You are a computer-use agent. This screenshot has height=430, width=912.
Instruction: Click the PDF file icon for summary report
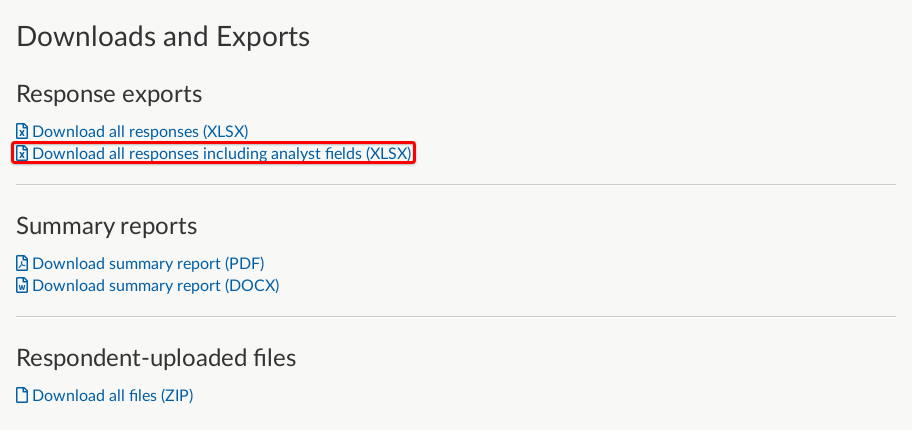[x=22, y=264]
